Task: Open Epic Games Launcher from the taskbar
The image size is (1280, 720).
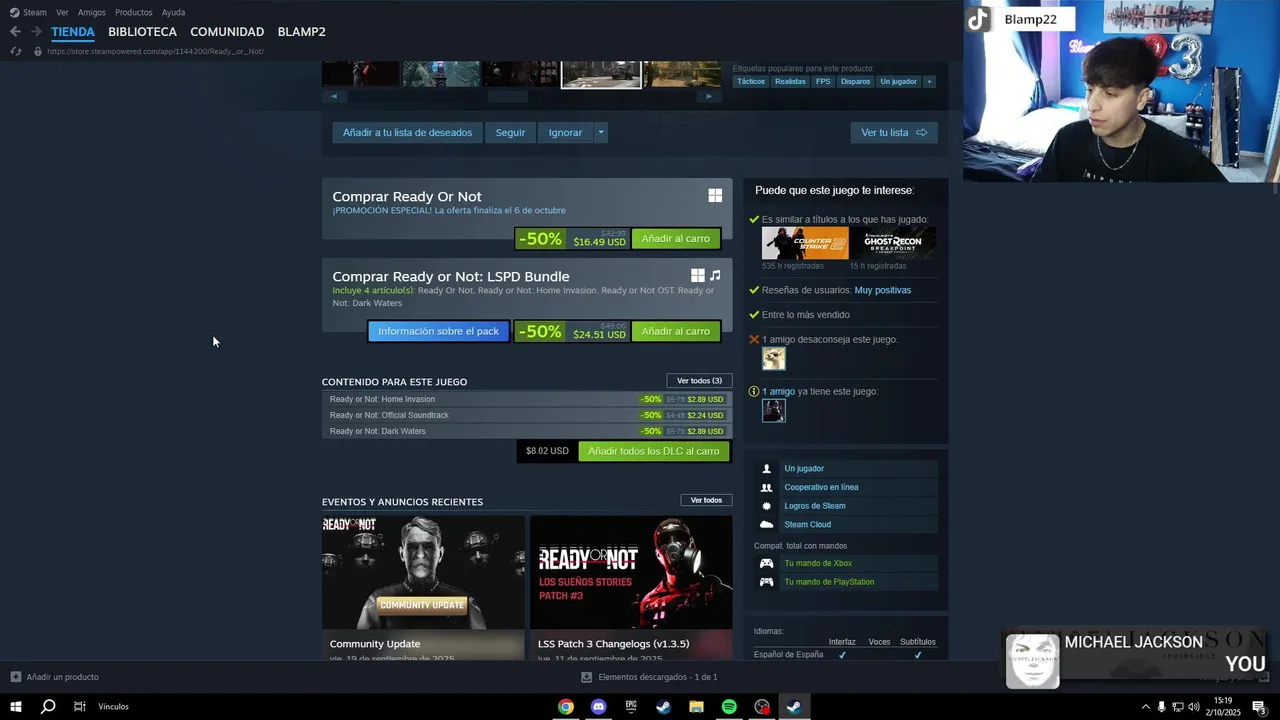Action: [x=631, y=707]
